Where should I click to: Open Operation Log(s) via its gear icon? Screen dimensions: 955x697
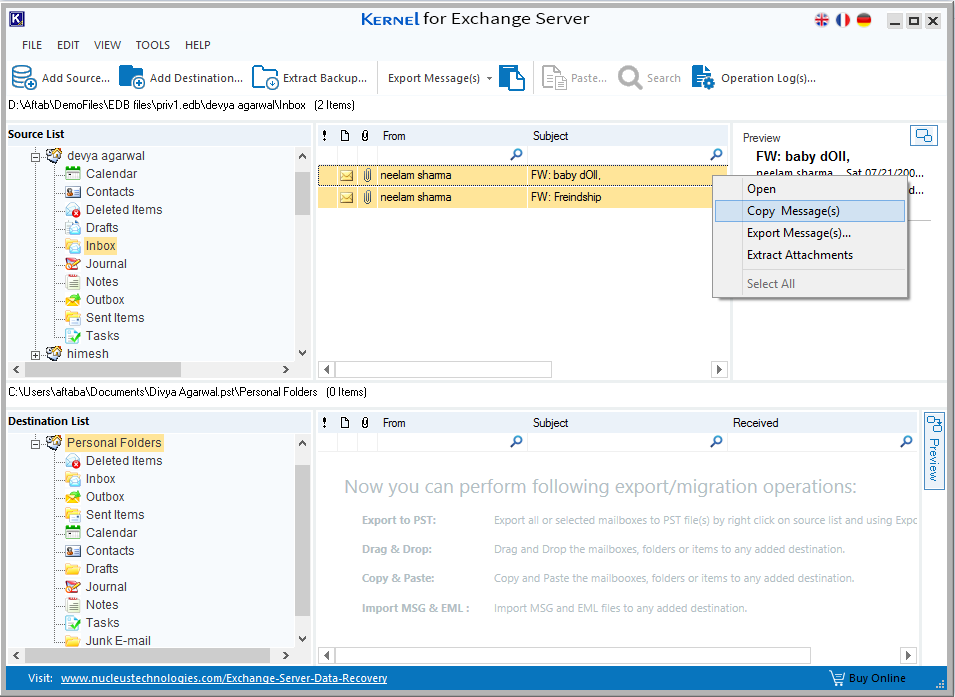tap(703, 77)
